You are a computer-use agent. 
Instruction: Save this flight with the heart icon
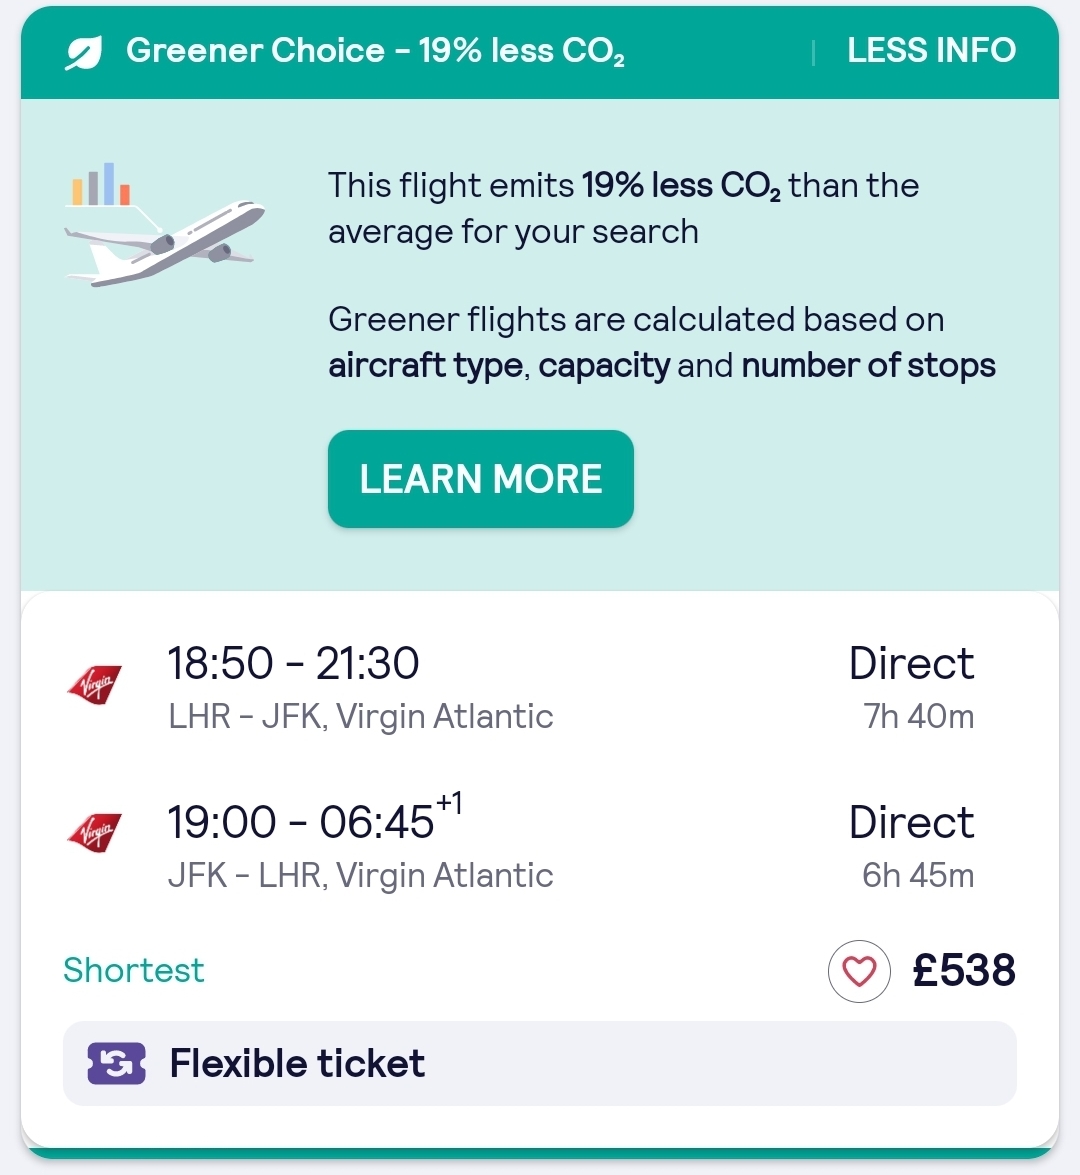pyautogui.click(x=859, y=971)
